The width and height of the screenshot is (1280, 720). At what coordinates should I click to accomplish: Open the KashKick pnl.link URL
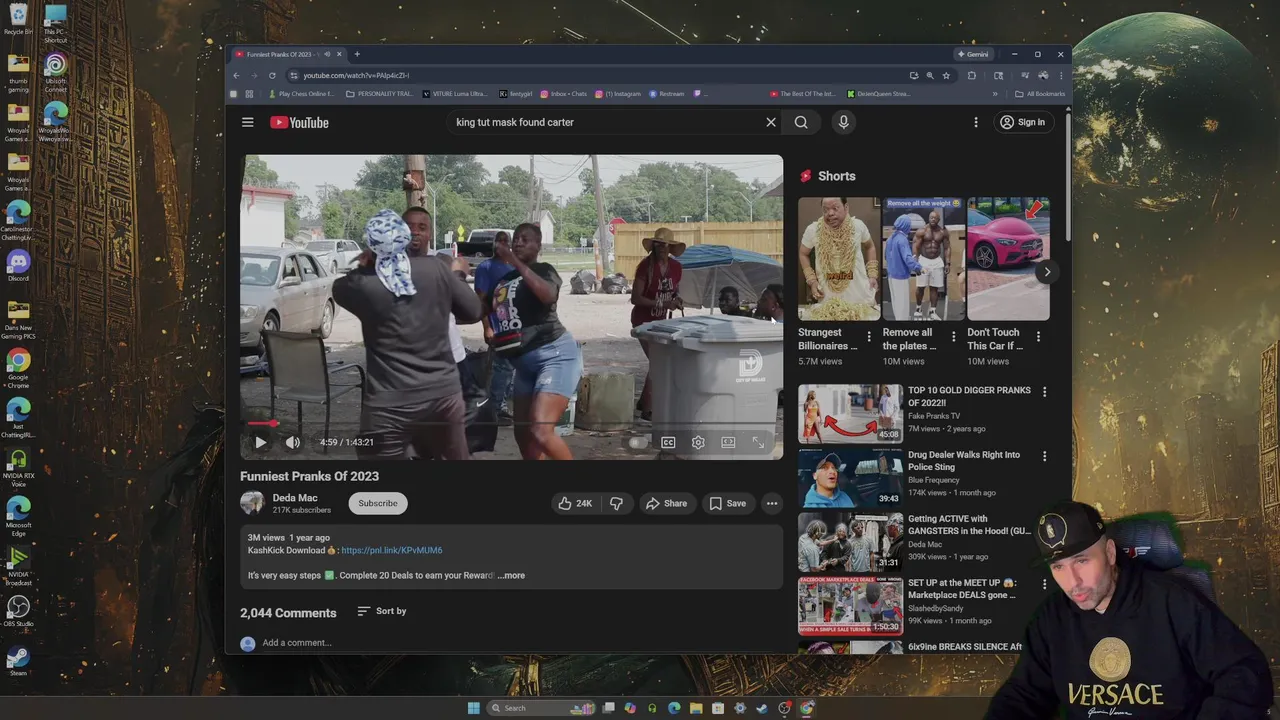point(392,550)
